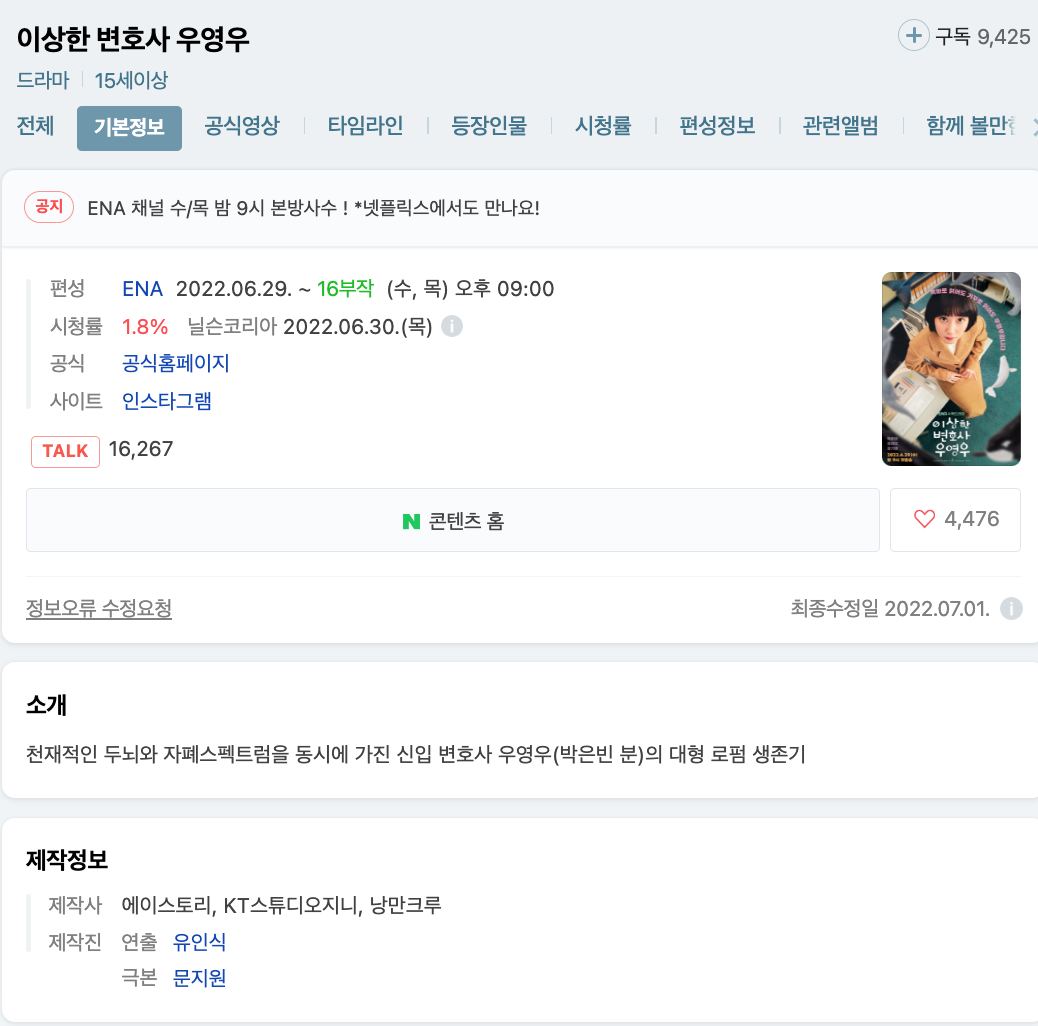
Task: Click 정보오류 수정요청 link
Action: point(99,608)
